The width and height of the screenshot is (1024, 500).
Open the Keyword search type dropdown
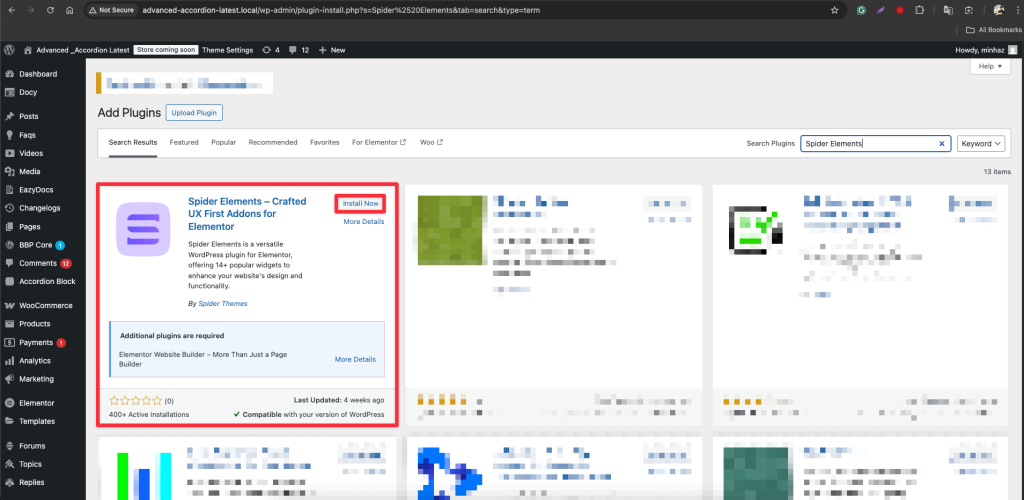[x=981, y=144]
